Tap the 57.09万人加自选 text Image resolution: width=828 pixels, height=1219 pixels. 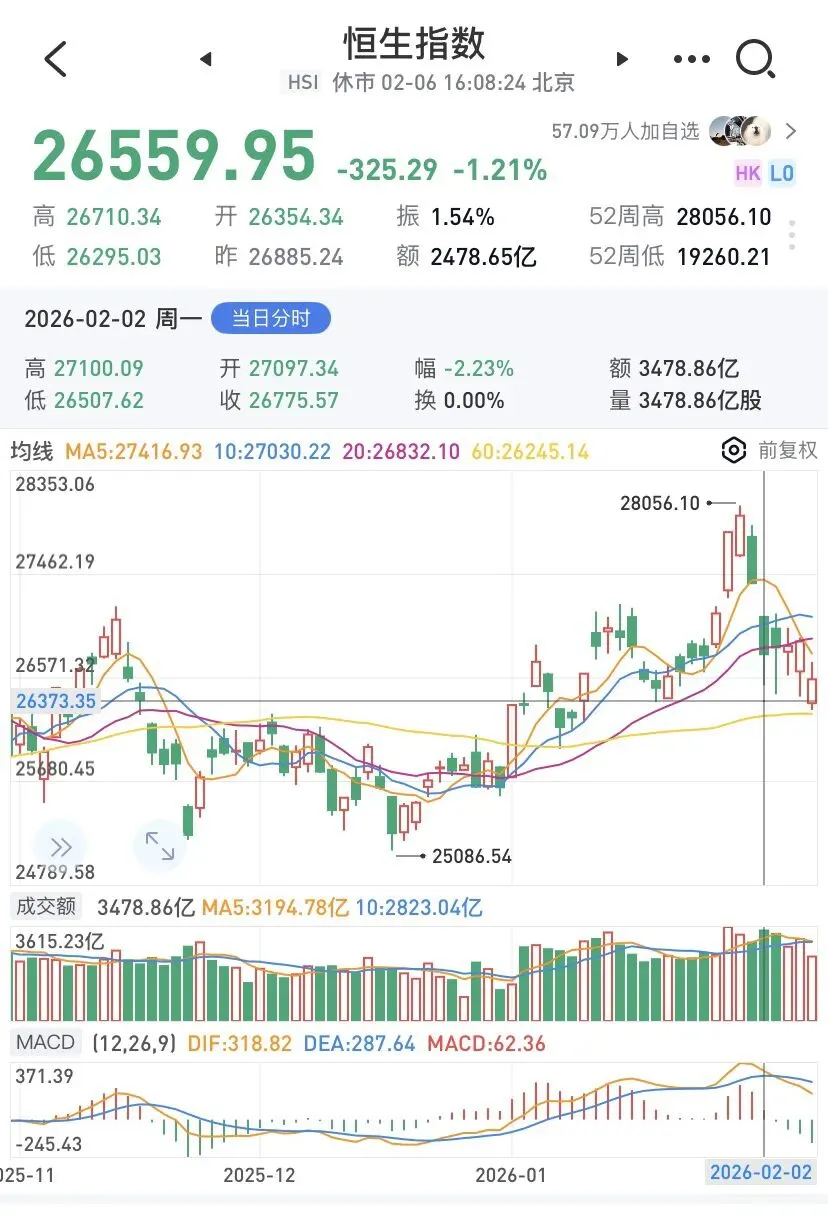click(626, 131)
